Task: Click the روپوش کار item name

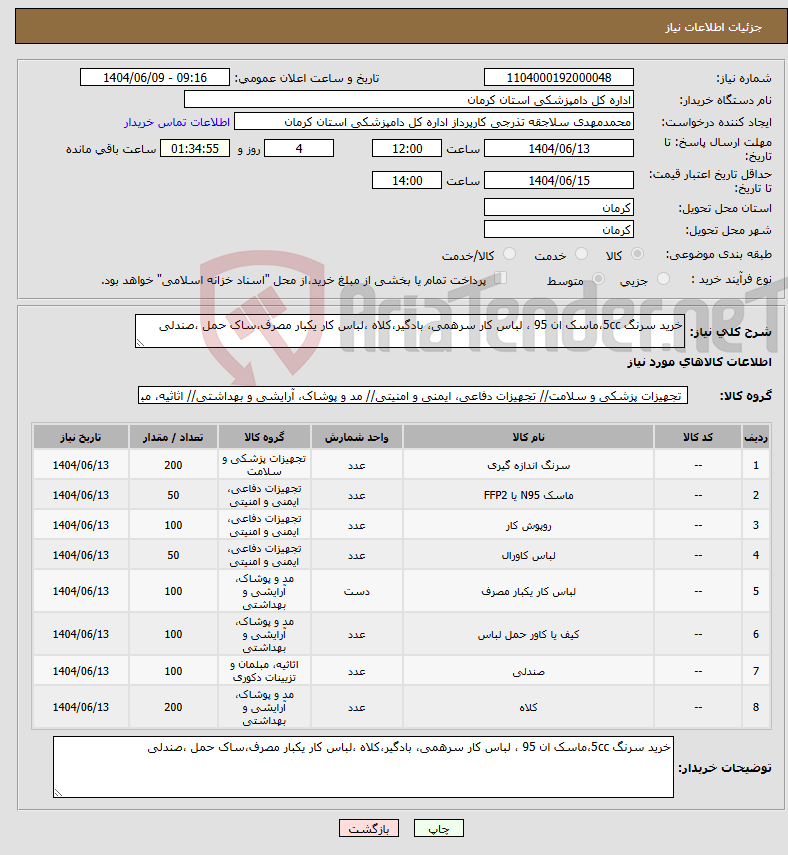Action: [x=528, y=526]
